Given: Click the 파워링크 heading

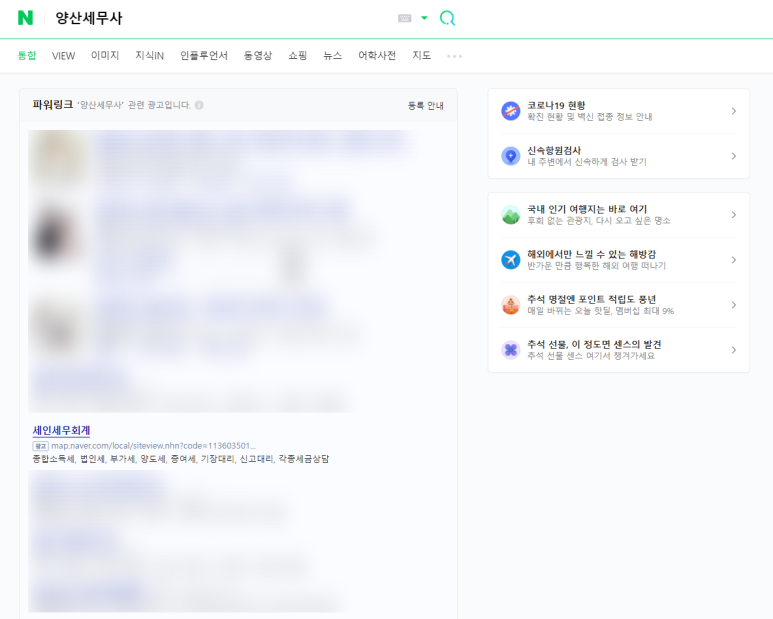Looking at the screenshot, I should tap(52, 104).
